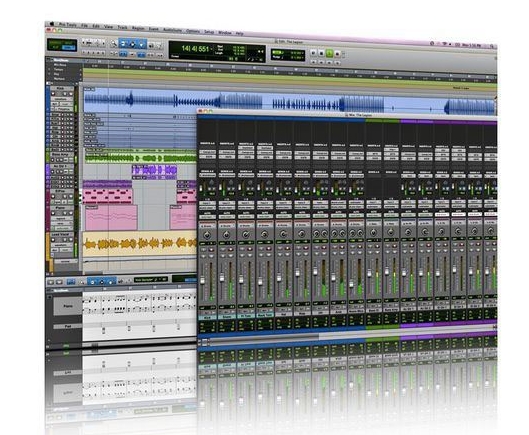This screenshot has height=435, width=529.
Task: Solo the Kick track in the Edit window
Action: pyautogui.click(x=65, y=93)
